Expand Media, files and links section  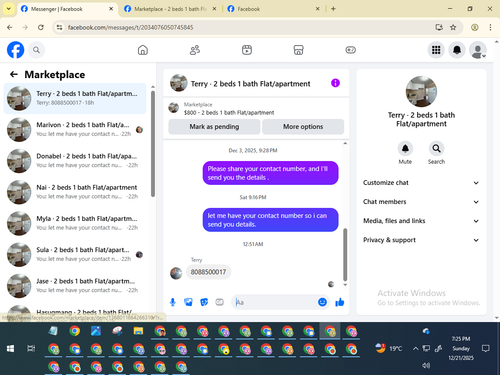pyautogui.click(x=421, y=221)
